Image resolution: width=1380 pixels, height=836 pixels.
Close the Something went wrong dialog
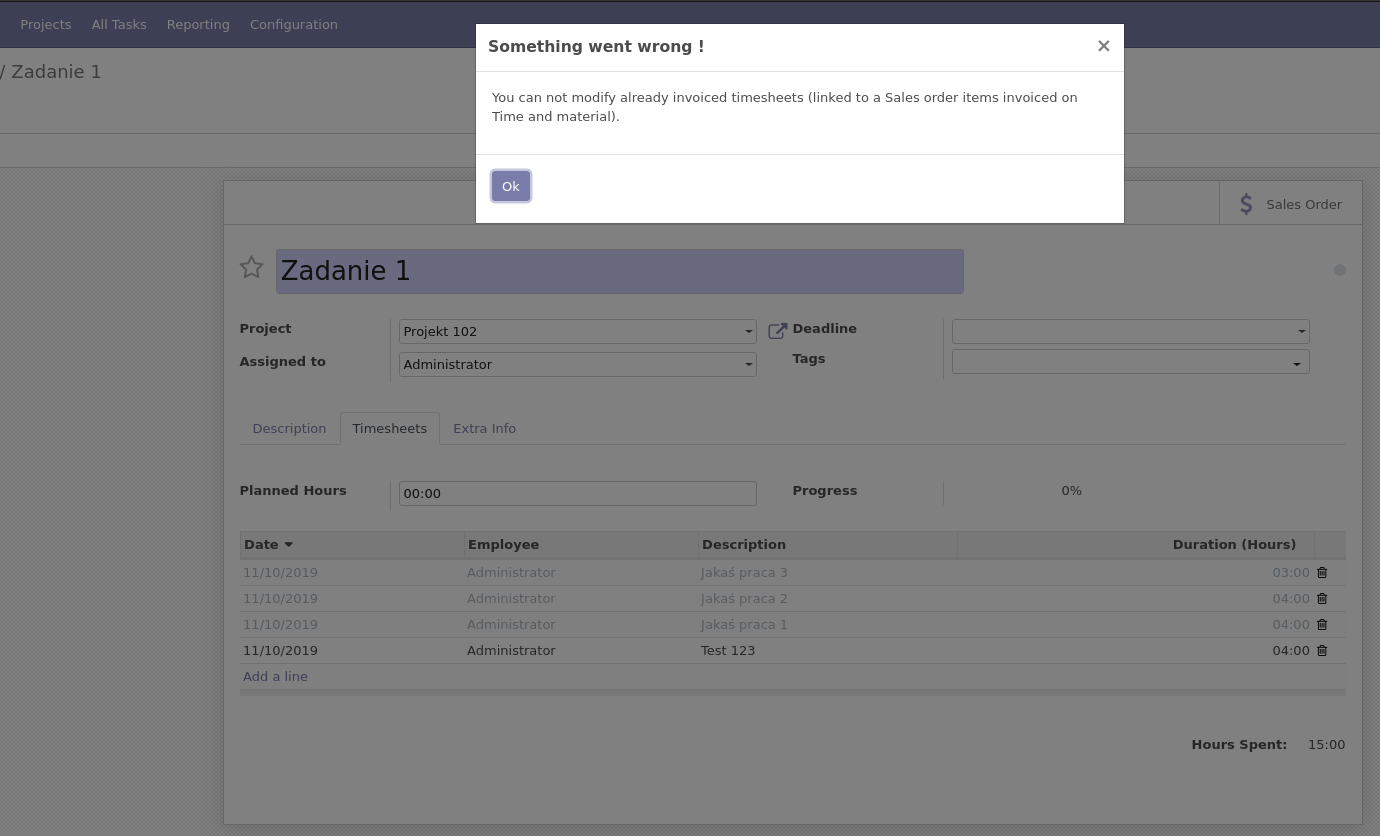tap(1104, 46)
